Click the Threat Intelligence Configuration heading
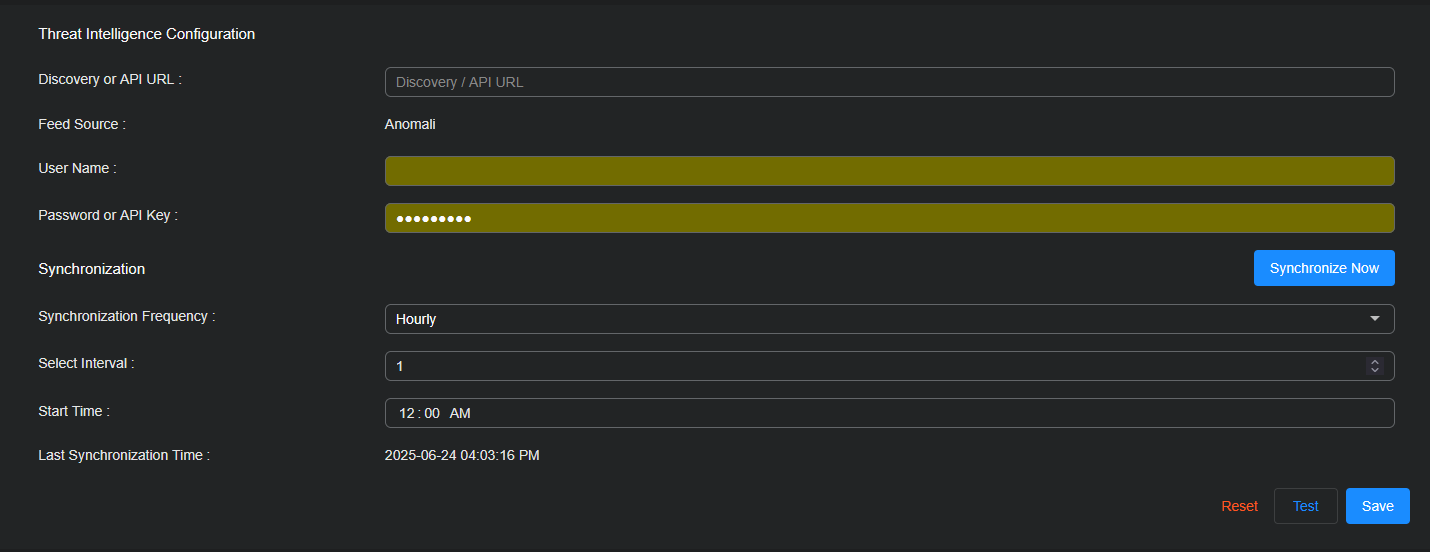Screen dimensions: 1430x552 tap(146, 34)
